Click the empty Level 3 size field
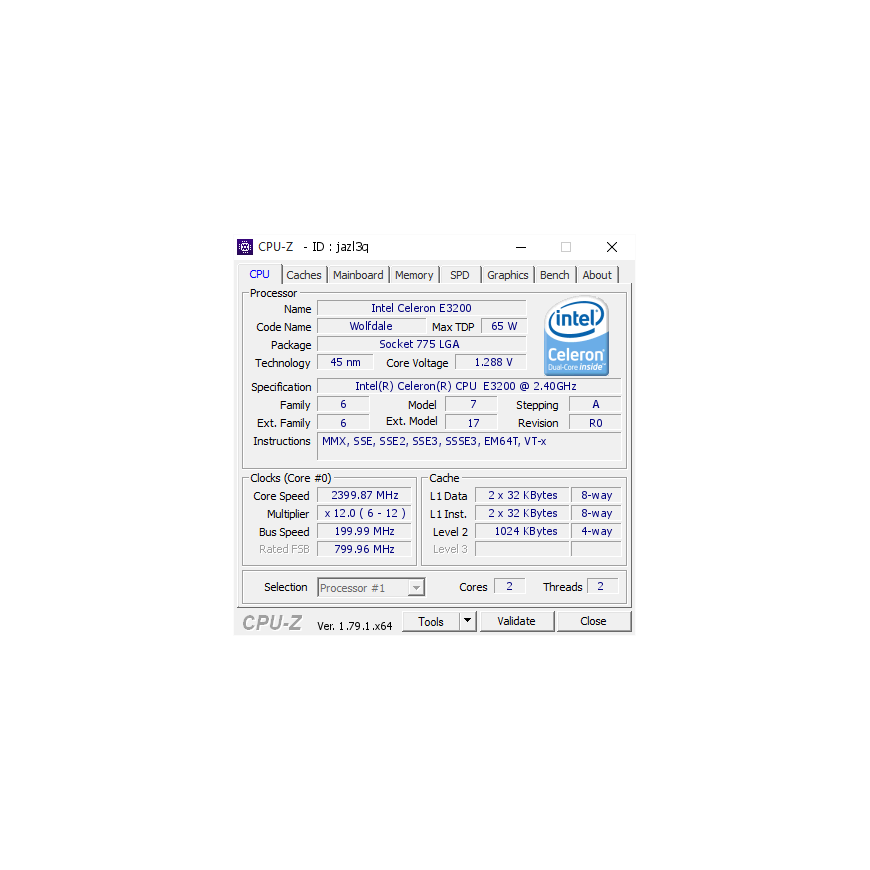 (x=523, y=549)
